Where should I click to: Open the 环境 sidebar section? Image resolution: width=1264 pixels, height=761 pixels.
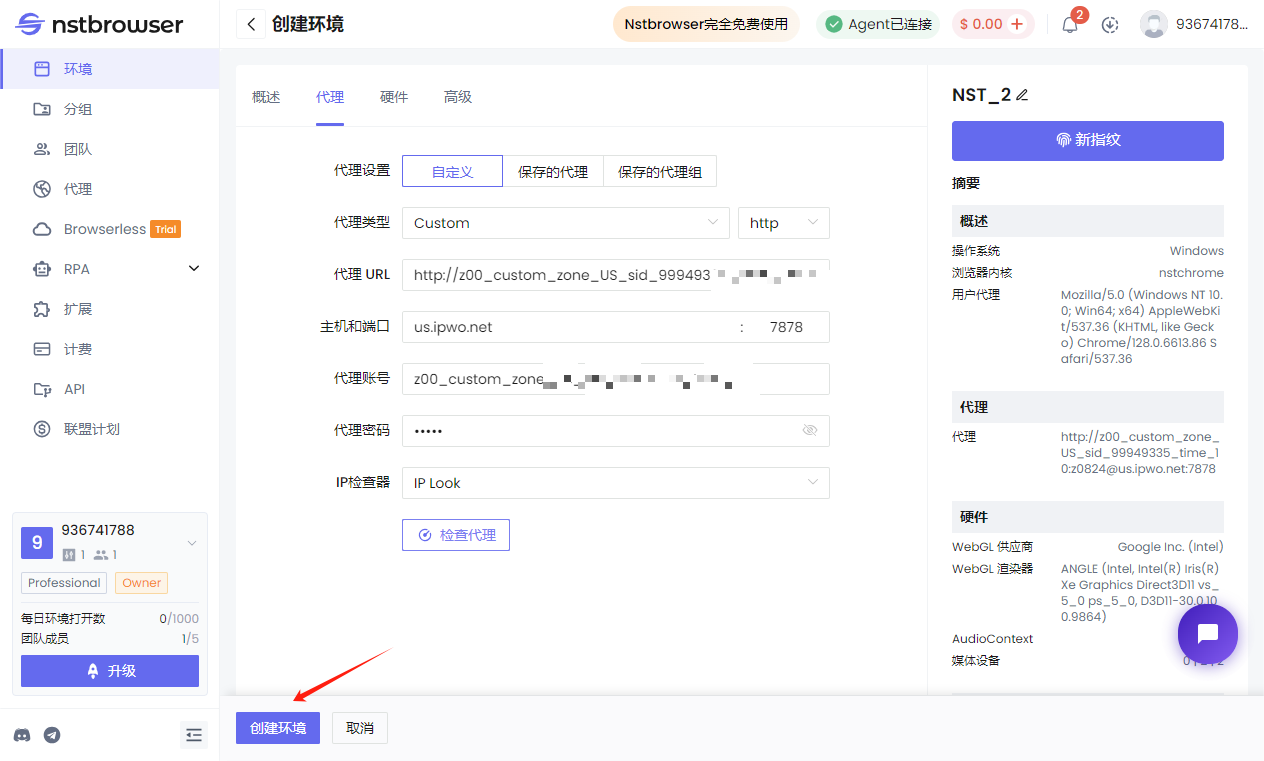110,69
